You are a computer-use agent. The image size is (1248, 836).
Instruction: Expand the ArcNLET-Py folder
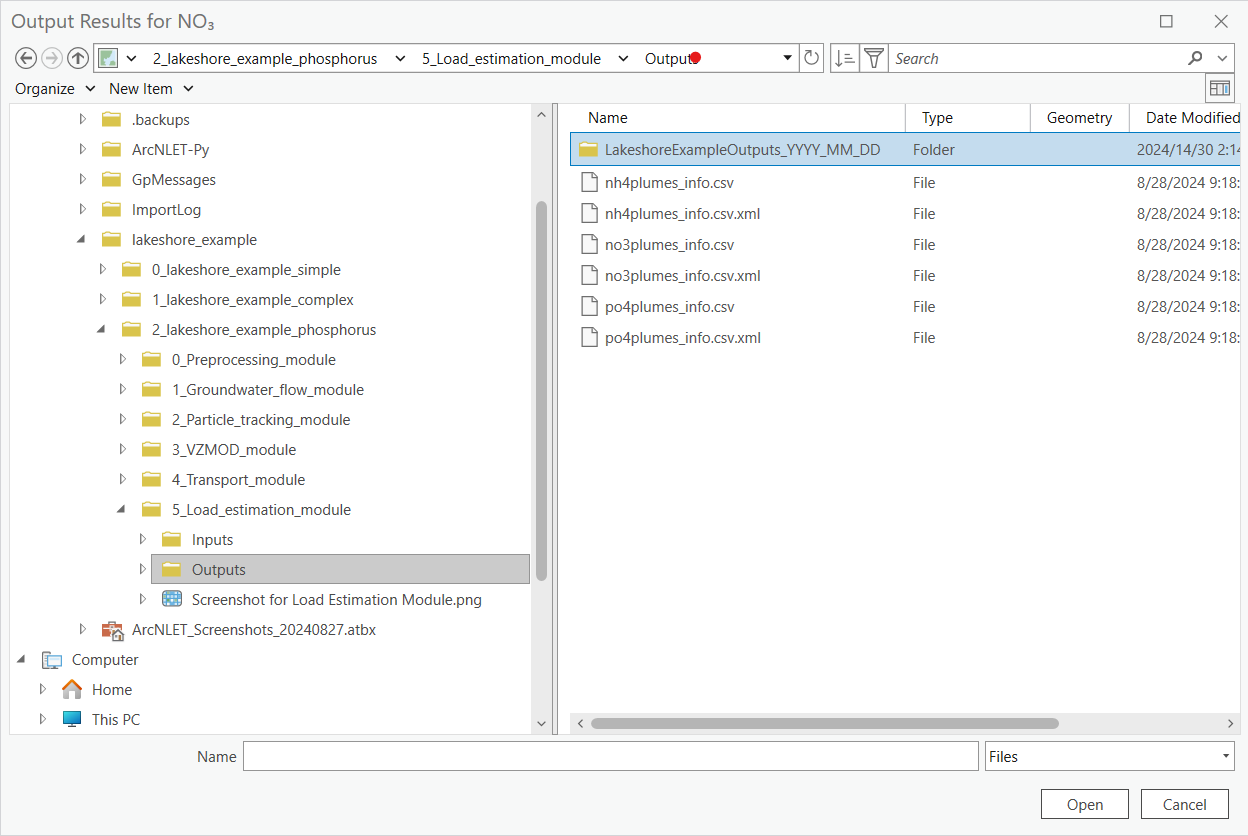[83, 150]
